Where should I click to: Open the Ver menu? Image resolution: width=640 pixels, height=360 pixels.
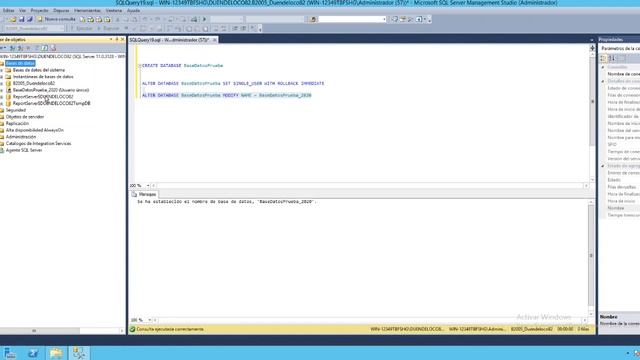22,11
